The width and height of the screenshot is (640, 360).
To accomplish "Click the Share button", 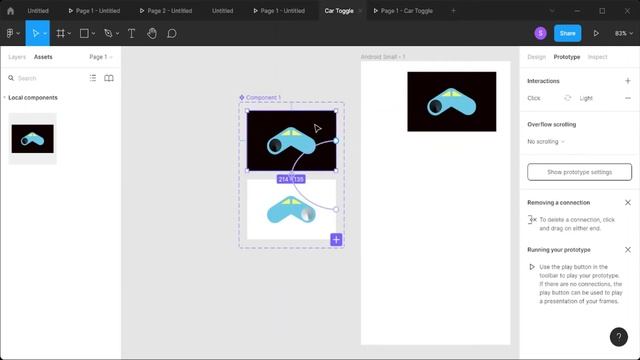I will (567, 33).
